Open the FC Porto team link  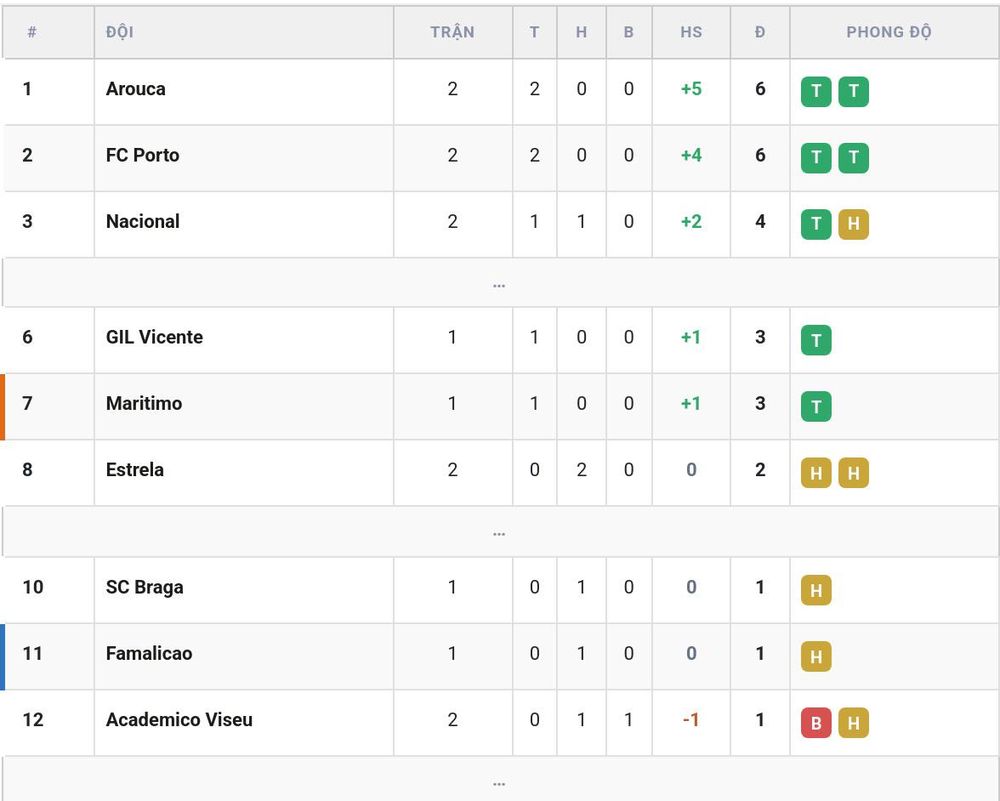tap(142, 155)
